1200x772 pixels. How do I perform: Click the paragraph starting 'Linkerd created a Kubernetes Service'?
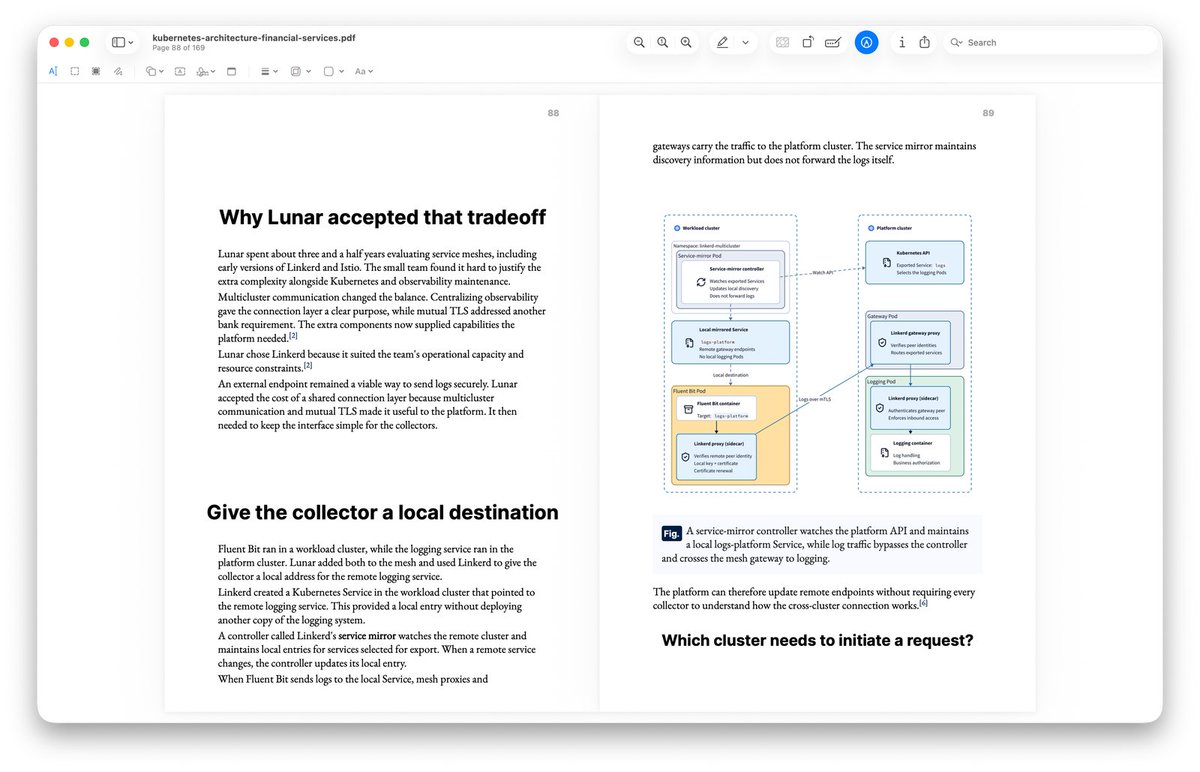376,606
